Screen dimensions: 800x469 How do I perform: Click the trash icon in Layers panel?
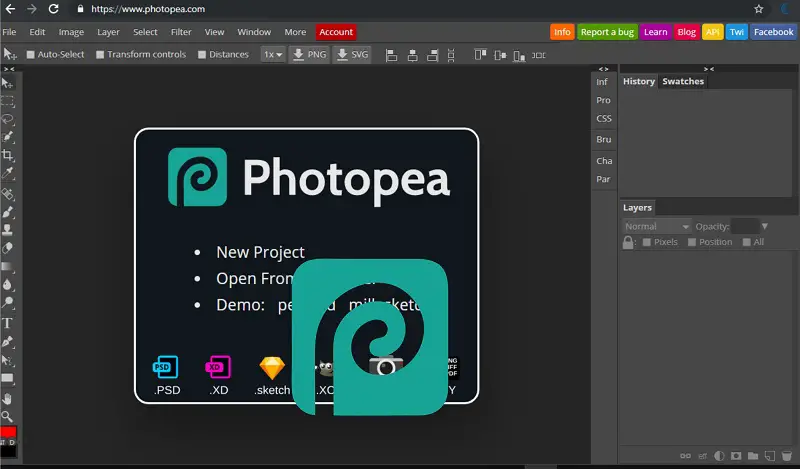pyautogui.click(x=786, y=457)
